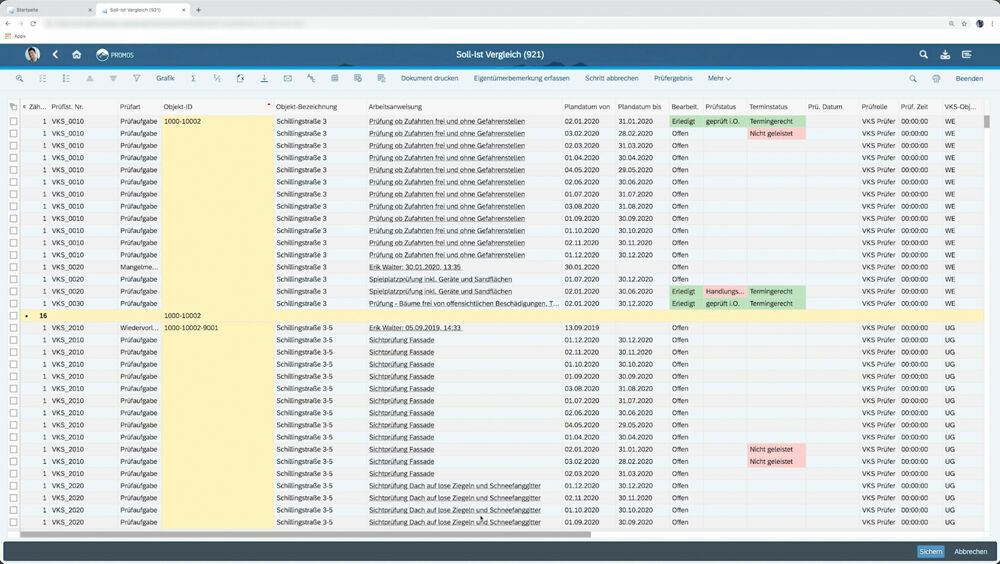Tick the checkbox of the first VKS_0010 row
Image resolution: width=1000 pixels, height=564 pixels.
pos(14,121)
